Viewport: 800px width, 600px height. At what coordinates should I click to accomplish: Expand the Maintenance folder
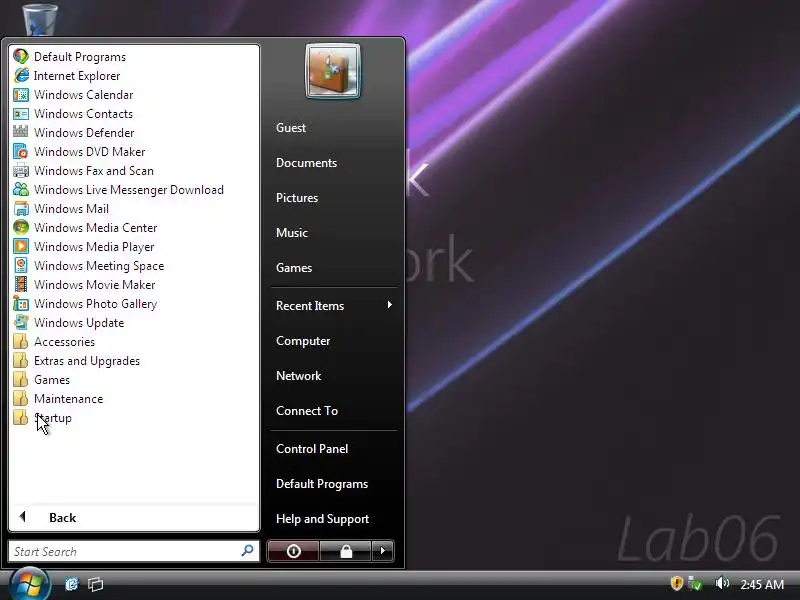tap(58, 398)
